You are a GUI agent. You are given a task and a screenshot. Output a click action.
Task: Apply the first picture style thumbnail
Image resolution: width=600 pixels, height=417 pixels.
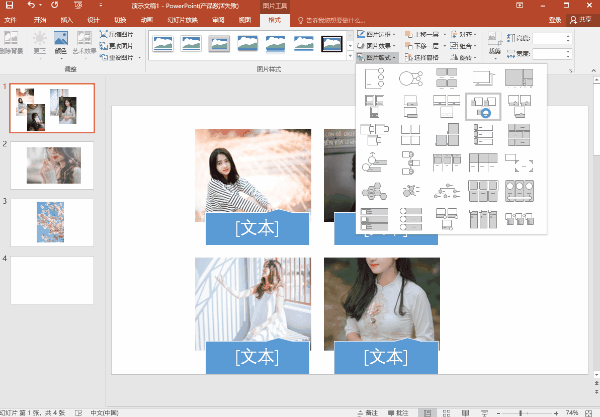point(163,44)
